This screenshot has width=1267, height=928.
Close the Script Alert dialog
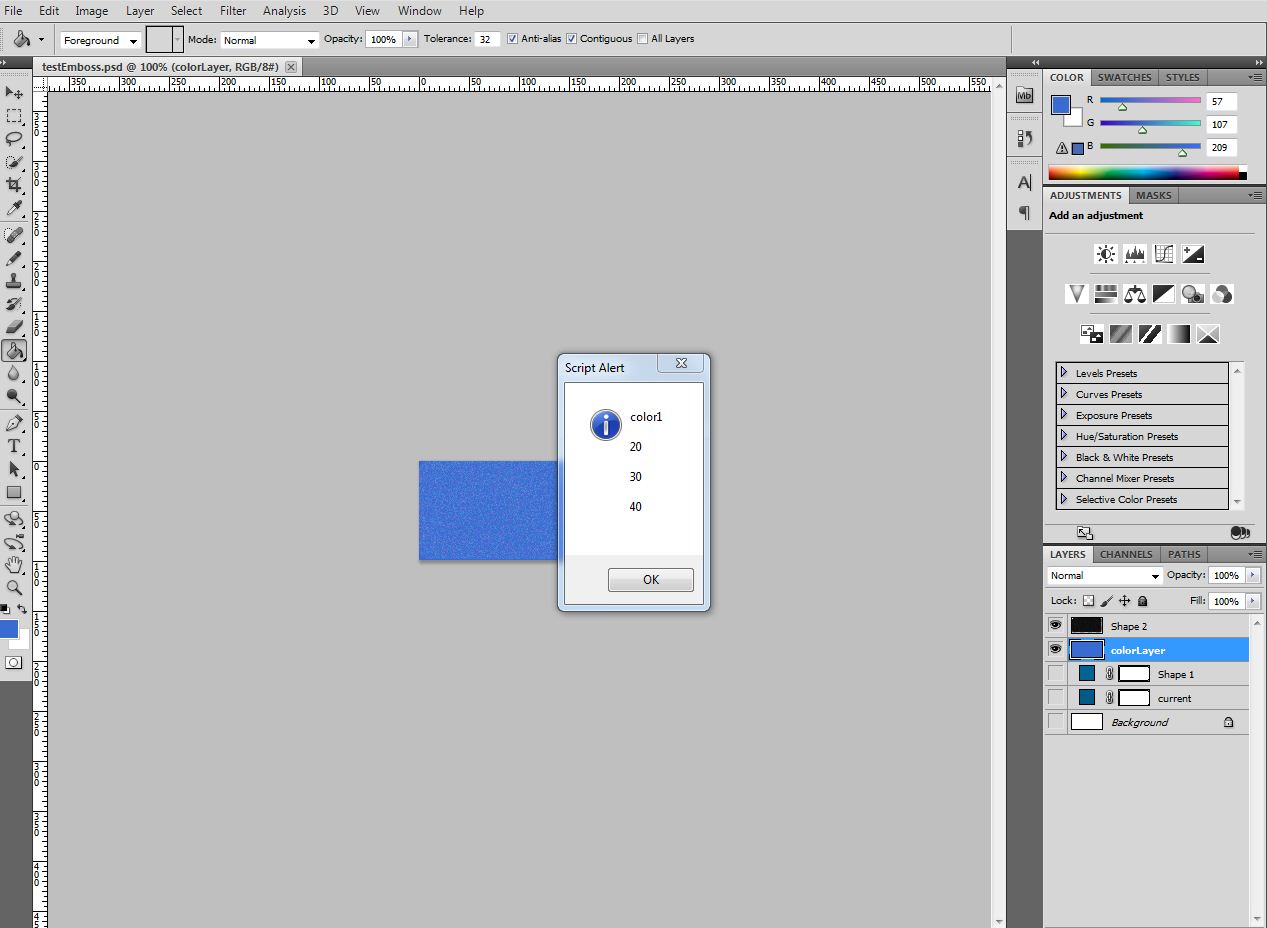click(x=680, y=364)
